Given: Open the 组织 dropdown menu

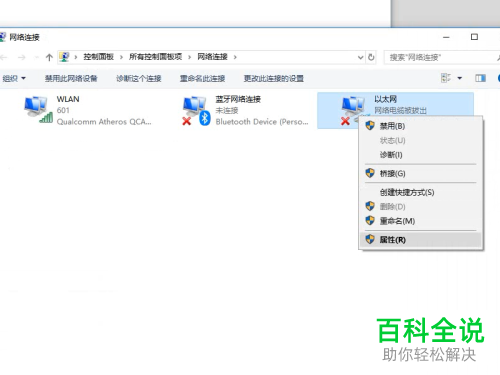Looking at the screenshot, I should point(14,78).
